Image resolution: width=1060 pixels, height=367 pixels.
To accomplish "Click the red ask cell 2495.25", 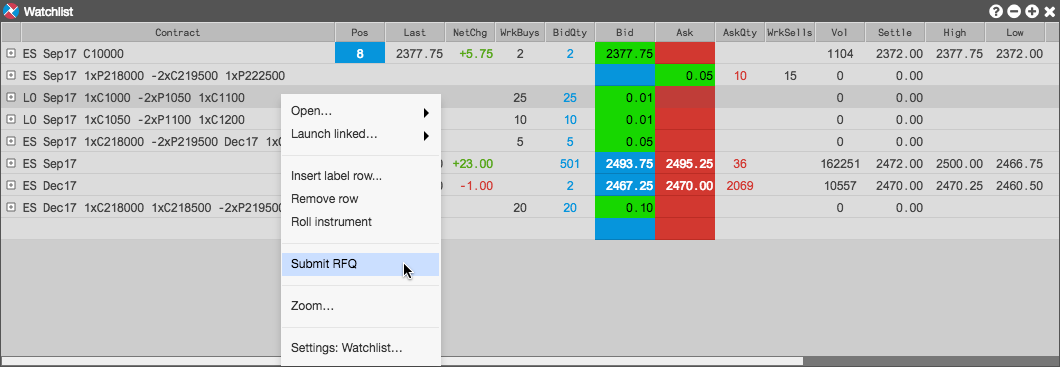I will tap(685, 164).
